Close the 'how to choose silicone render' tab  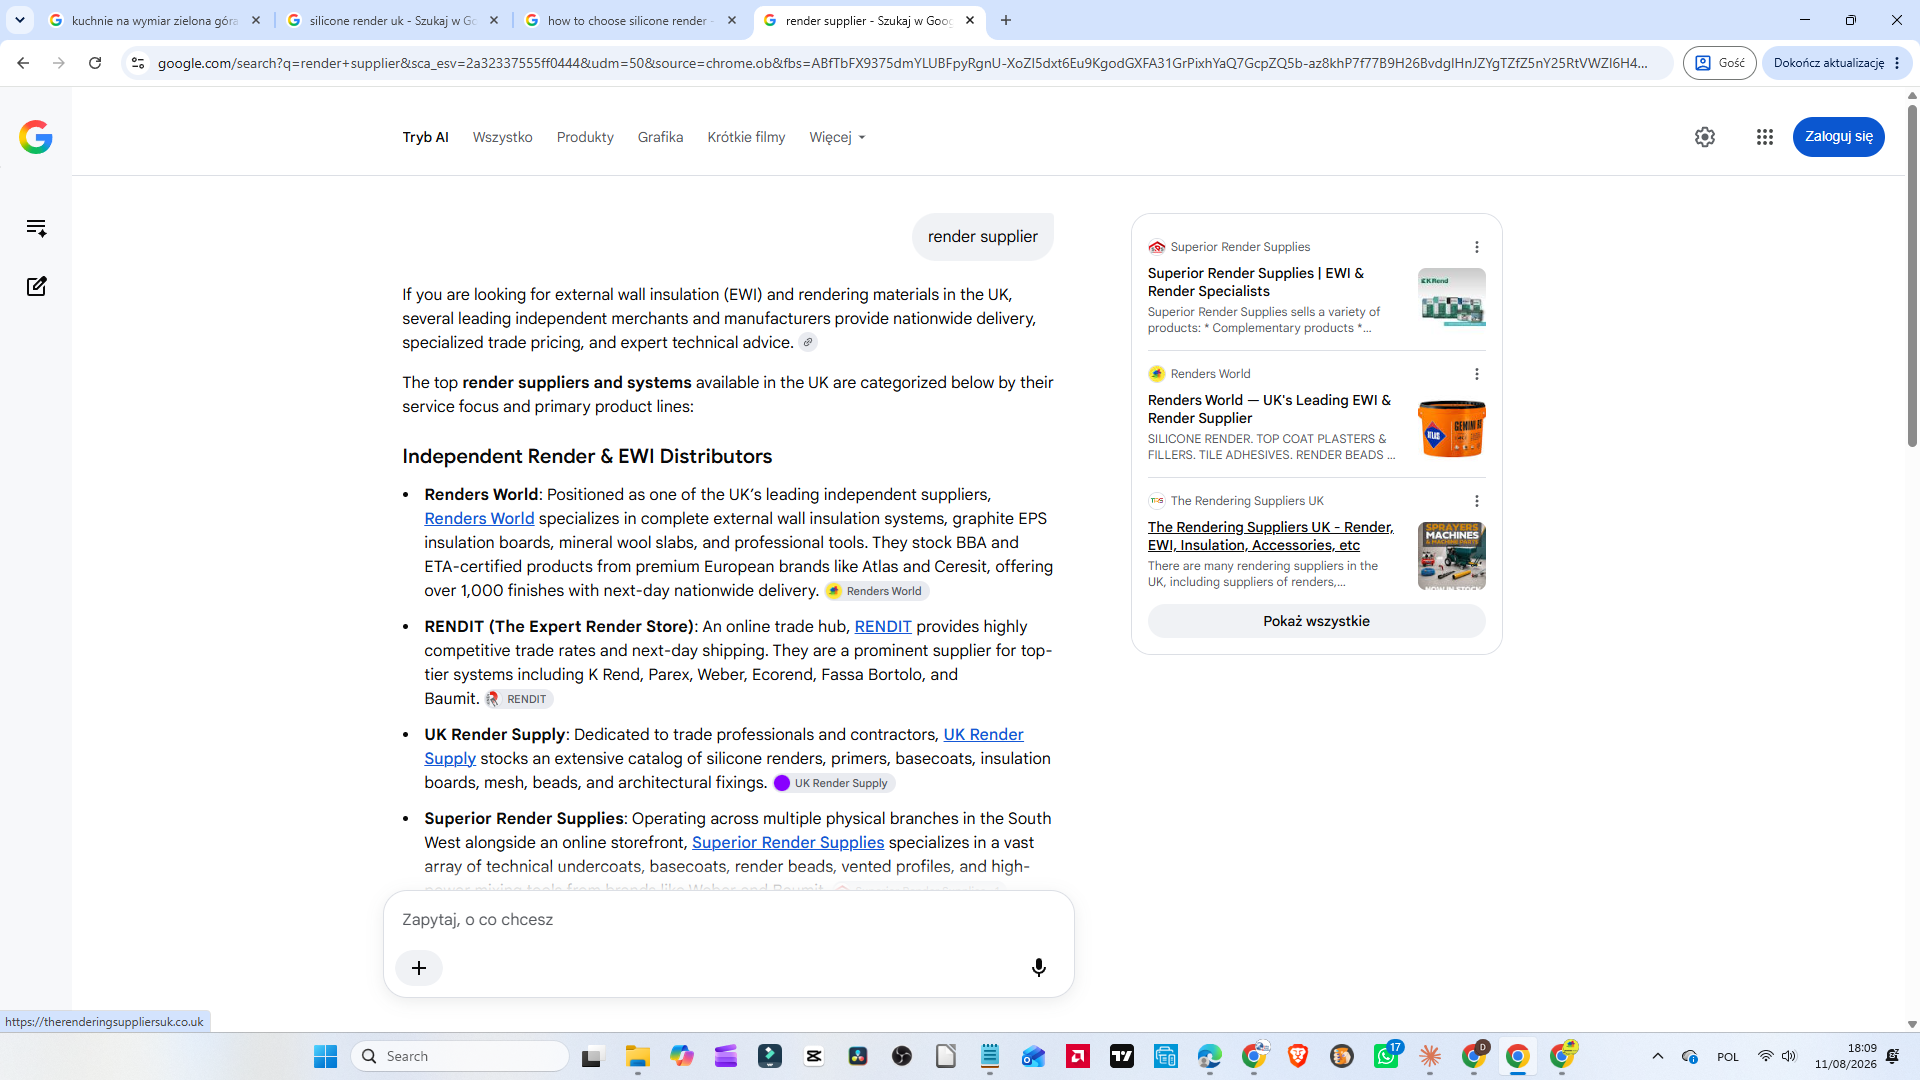click(732, 20)
